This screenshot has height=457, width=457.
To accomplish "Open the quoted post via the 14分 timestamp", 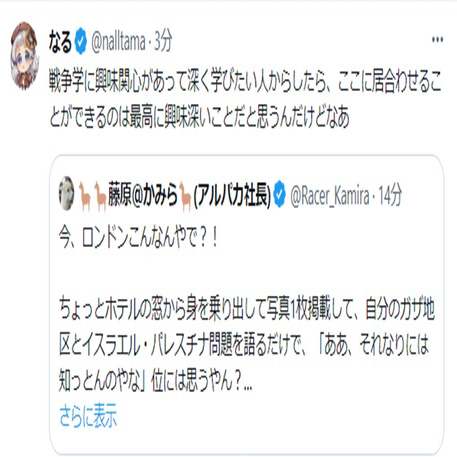I will [x=390, y=196].
